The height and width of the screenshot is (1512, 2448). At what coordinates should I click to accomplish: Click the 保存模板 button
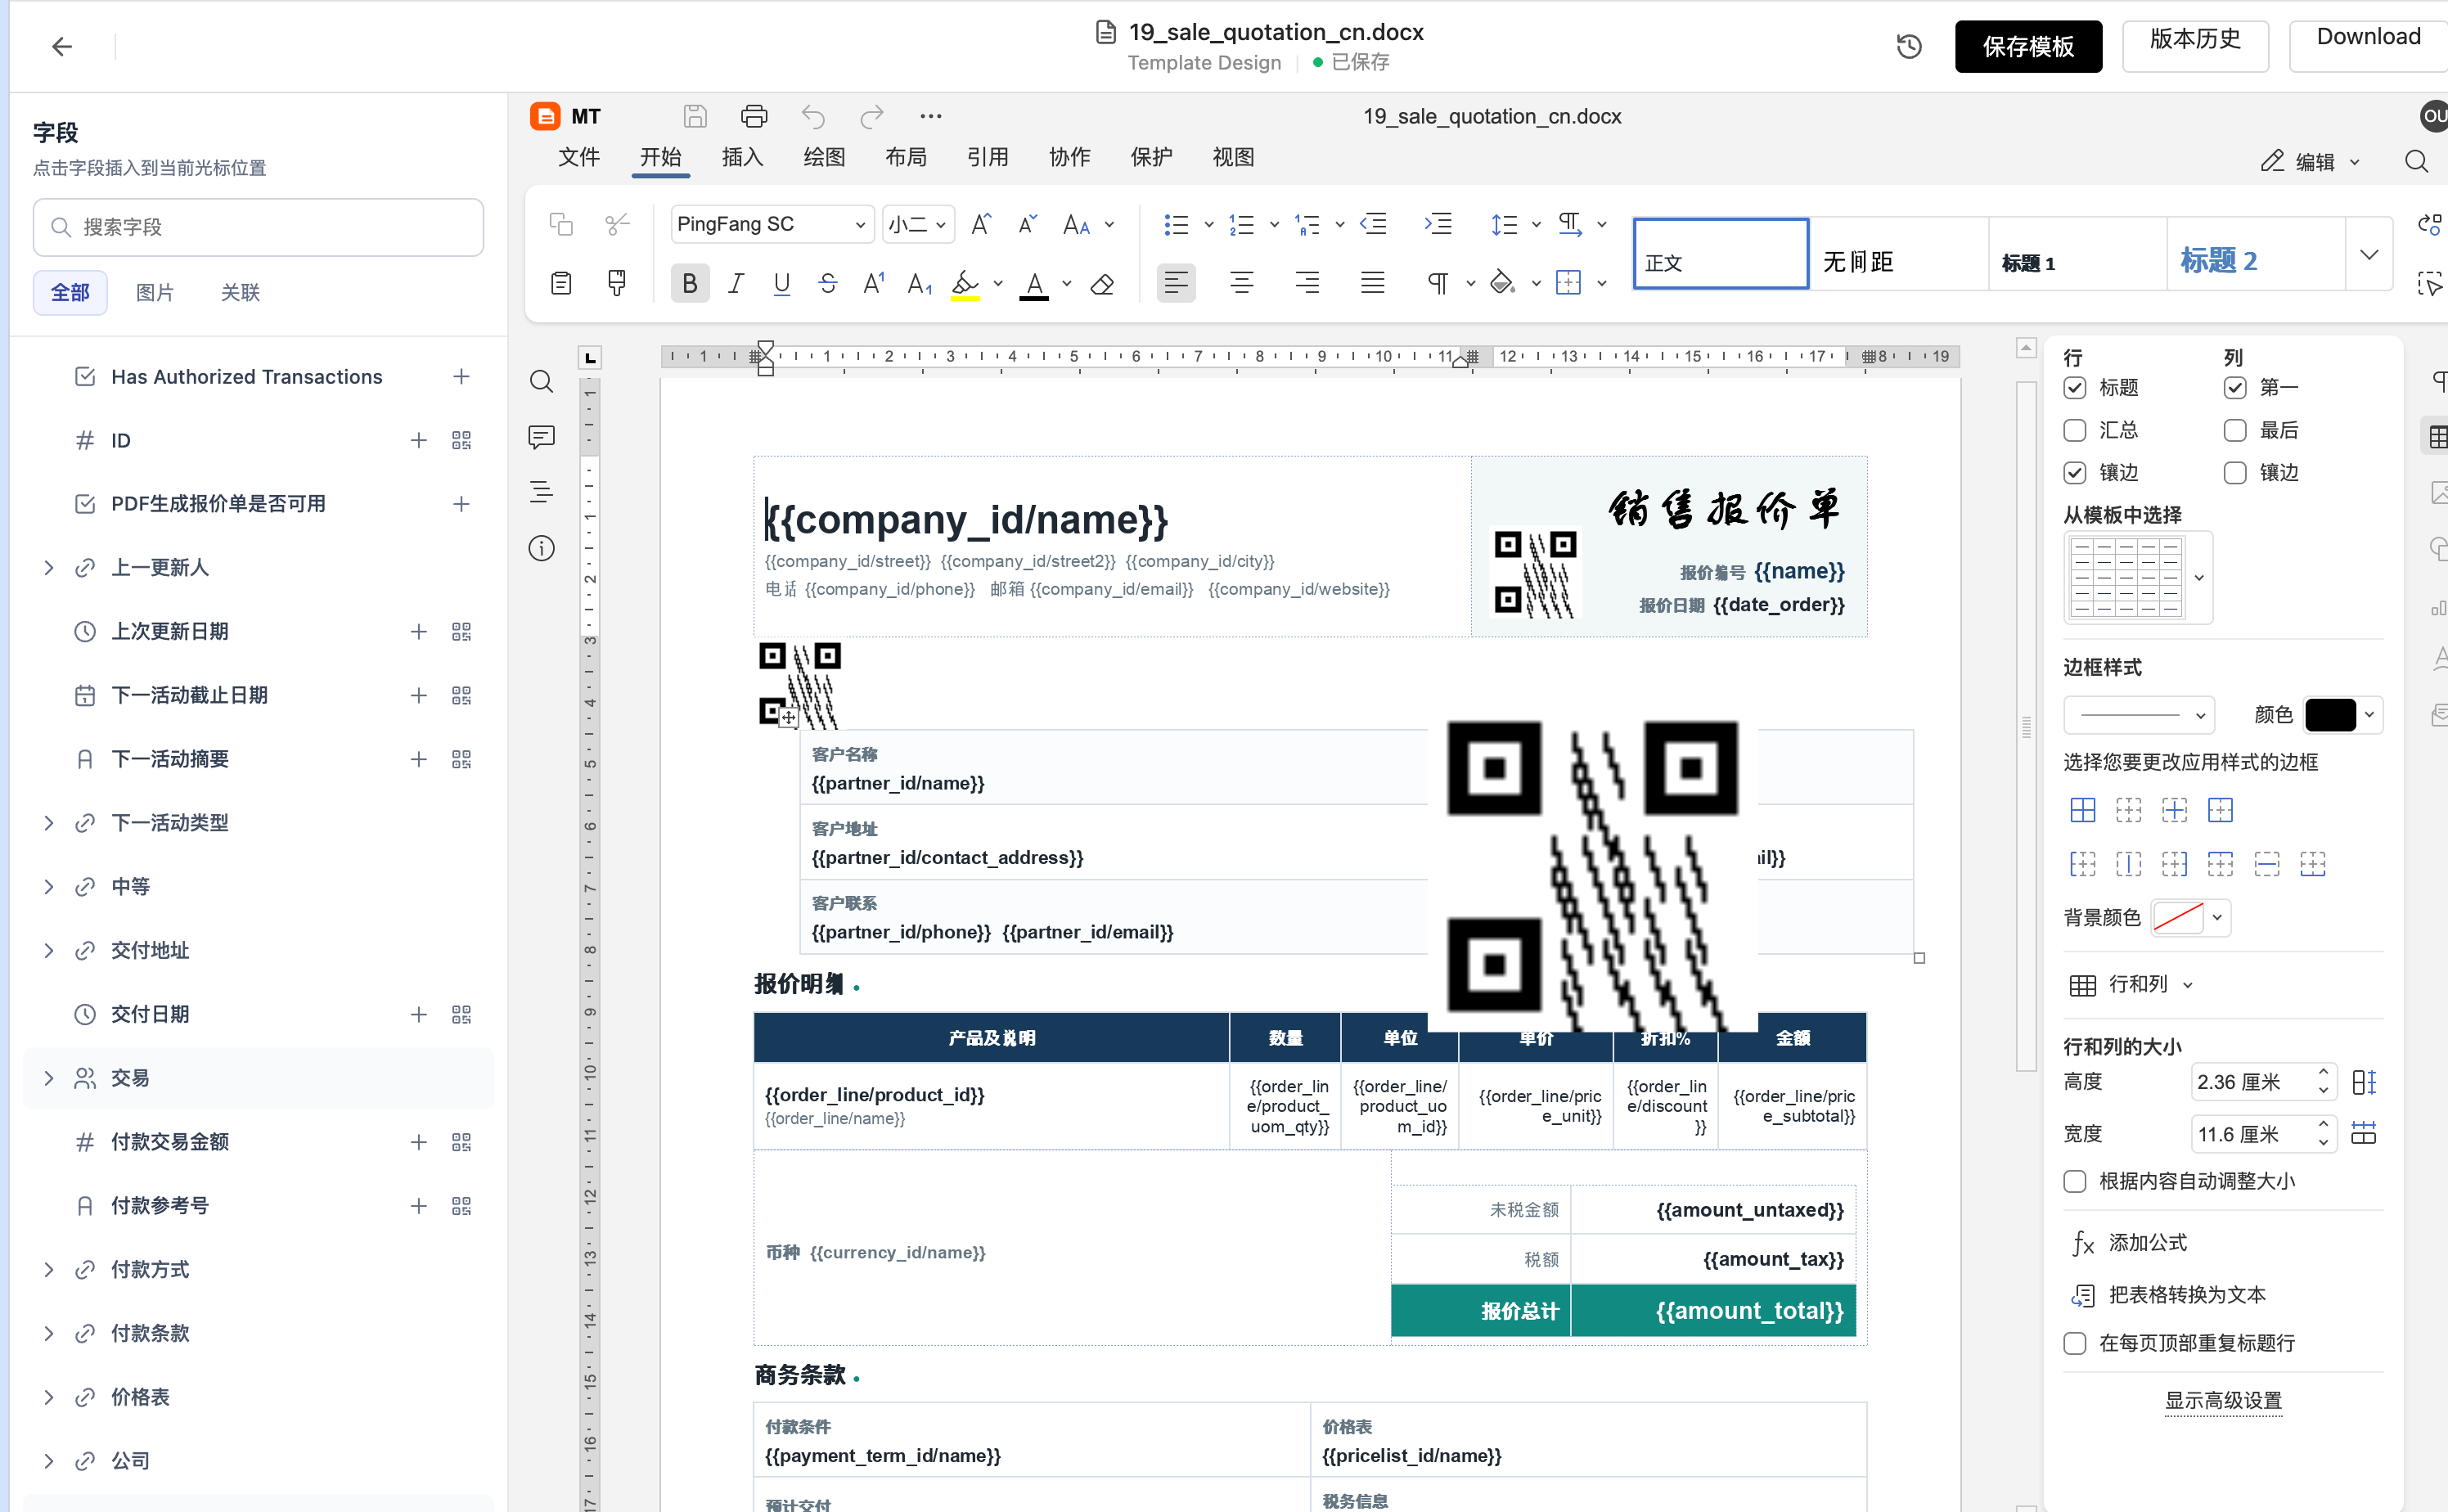[x=2028, y=47]
